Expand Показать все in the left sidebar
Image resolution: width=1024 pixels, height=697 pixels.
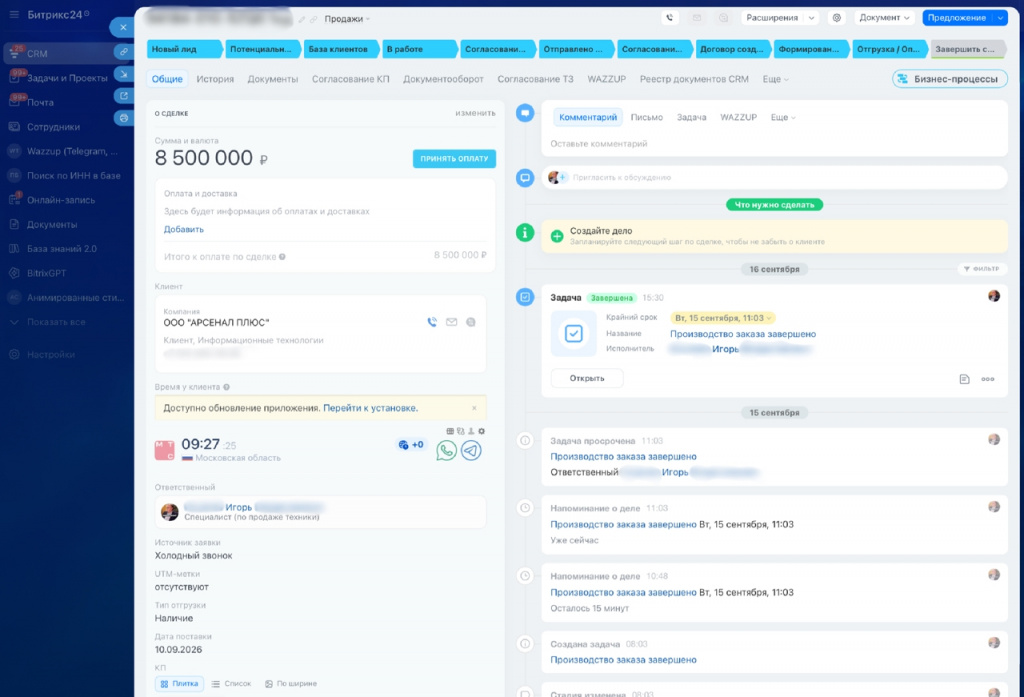point(56,322)
